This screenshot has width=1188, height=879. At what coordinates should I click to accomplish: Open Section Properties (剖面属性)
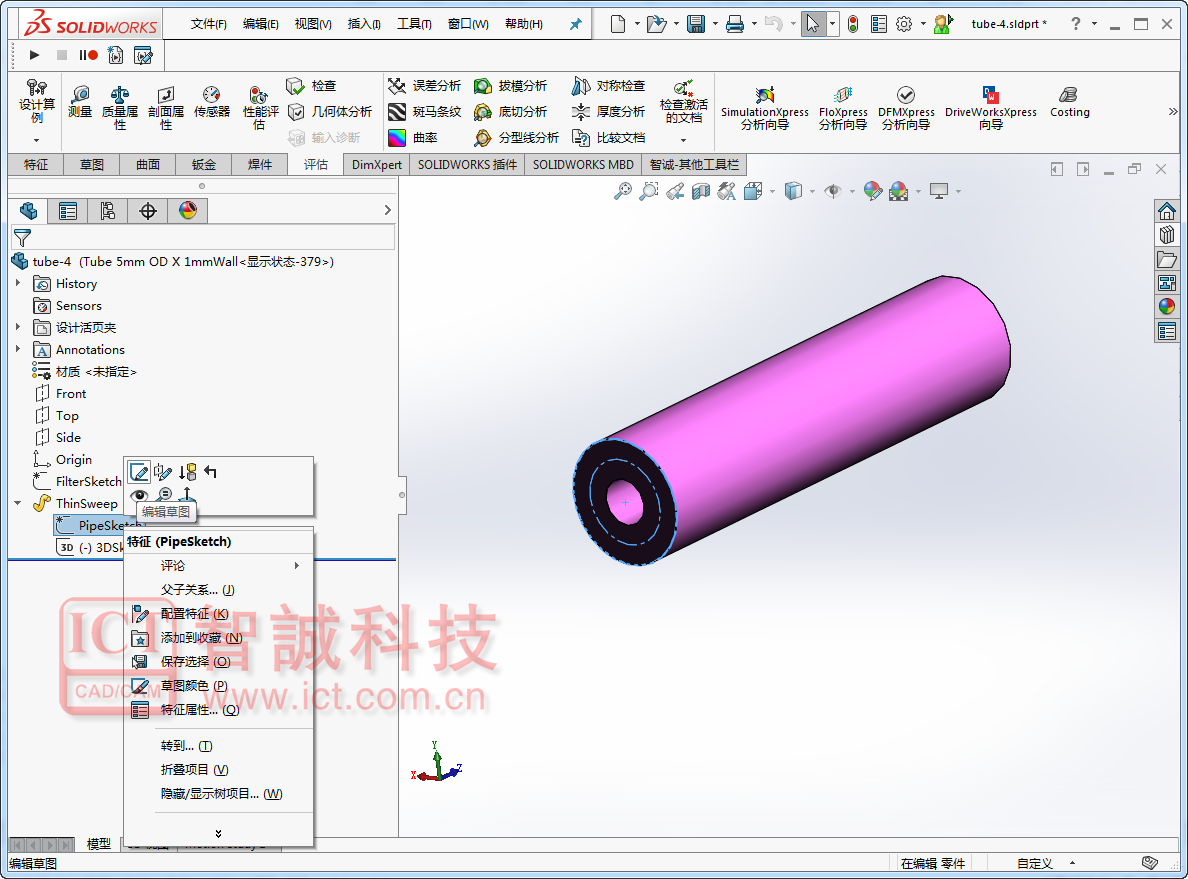pyautogui.click(x=166, y=107)
